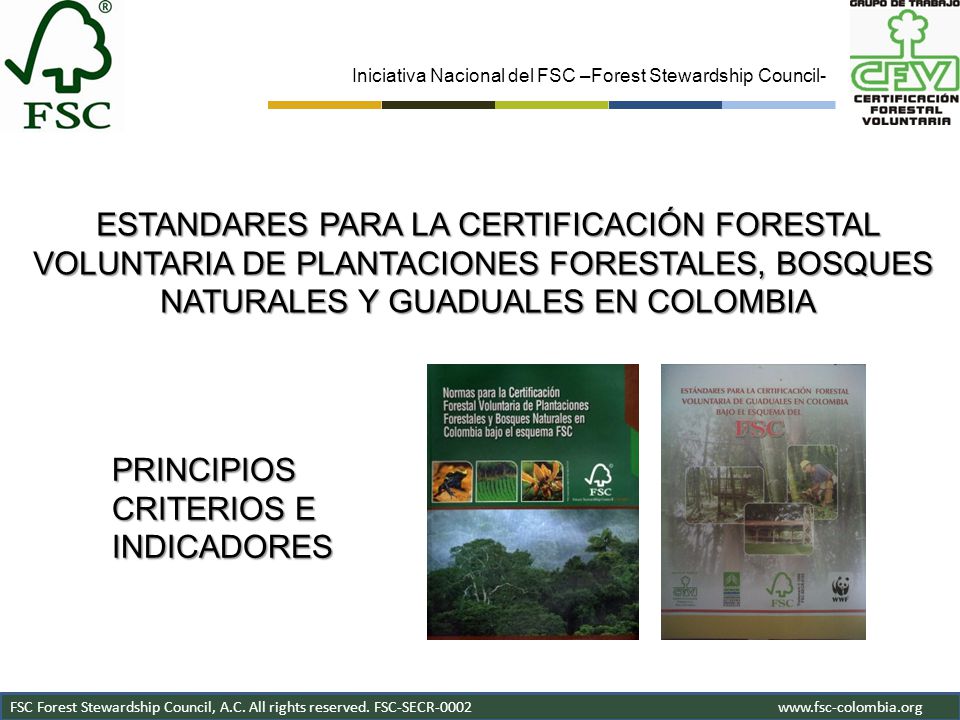Click the worker photo on the Guaduales cover
This screenshot has width=960, height=720.
coord(812,482)
